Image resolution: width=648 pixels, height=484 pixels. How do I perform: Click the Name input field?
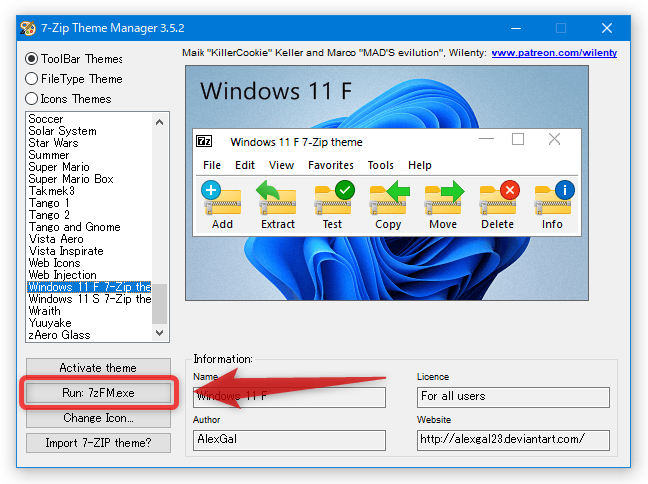click(x=289, y=397)
